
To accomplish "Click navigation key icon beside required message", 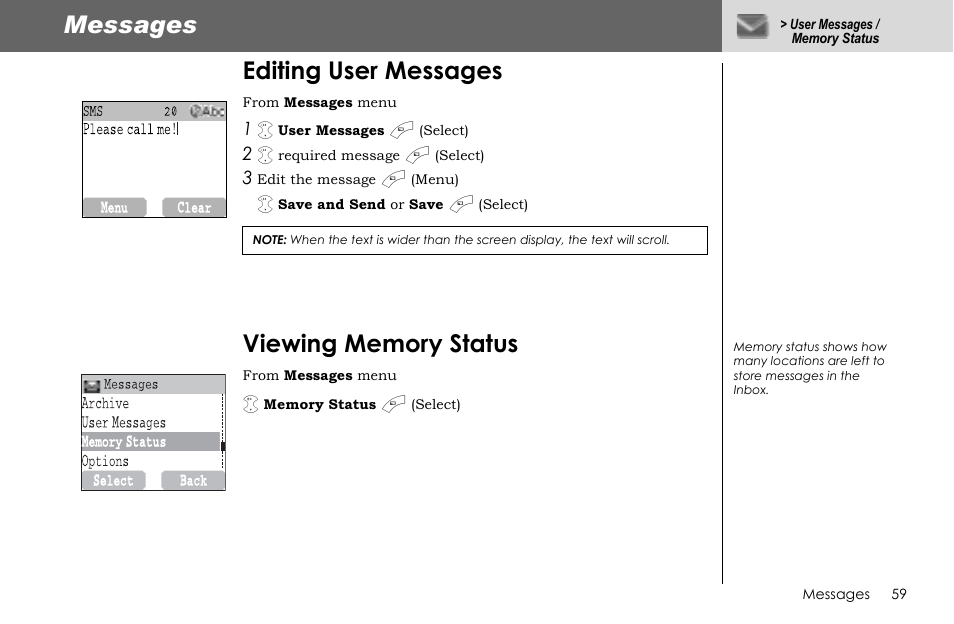I will (265, 155).
